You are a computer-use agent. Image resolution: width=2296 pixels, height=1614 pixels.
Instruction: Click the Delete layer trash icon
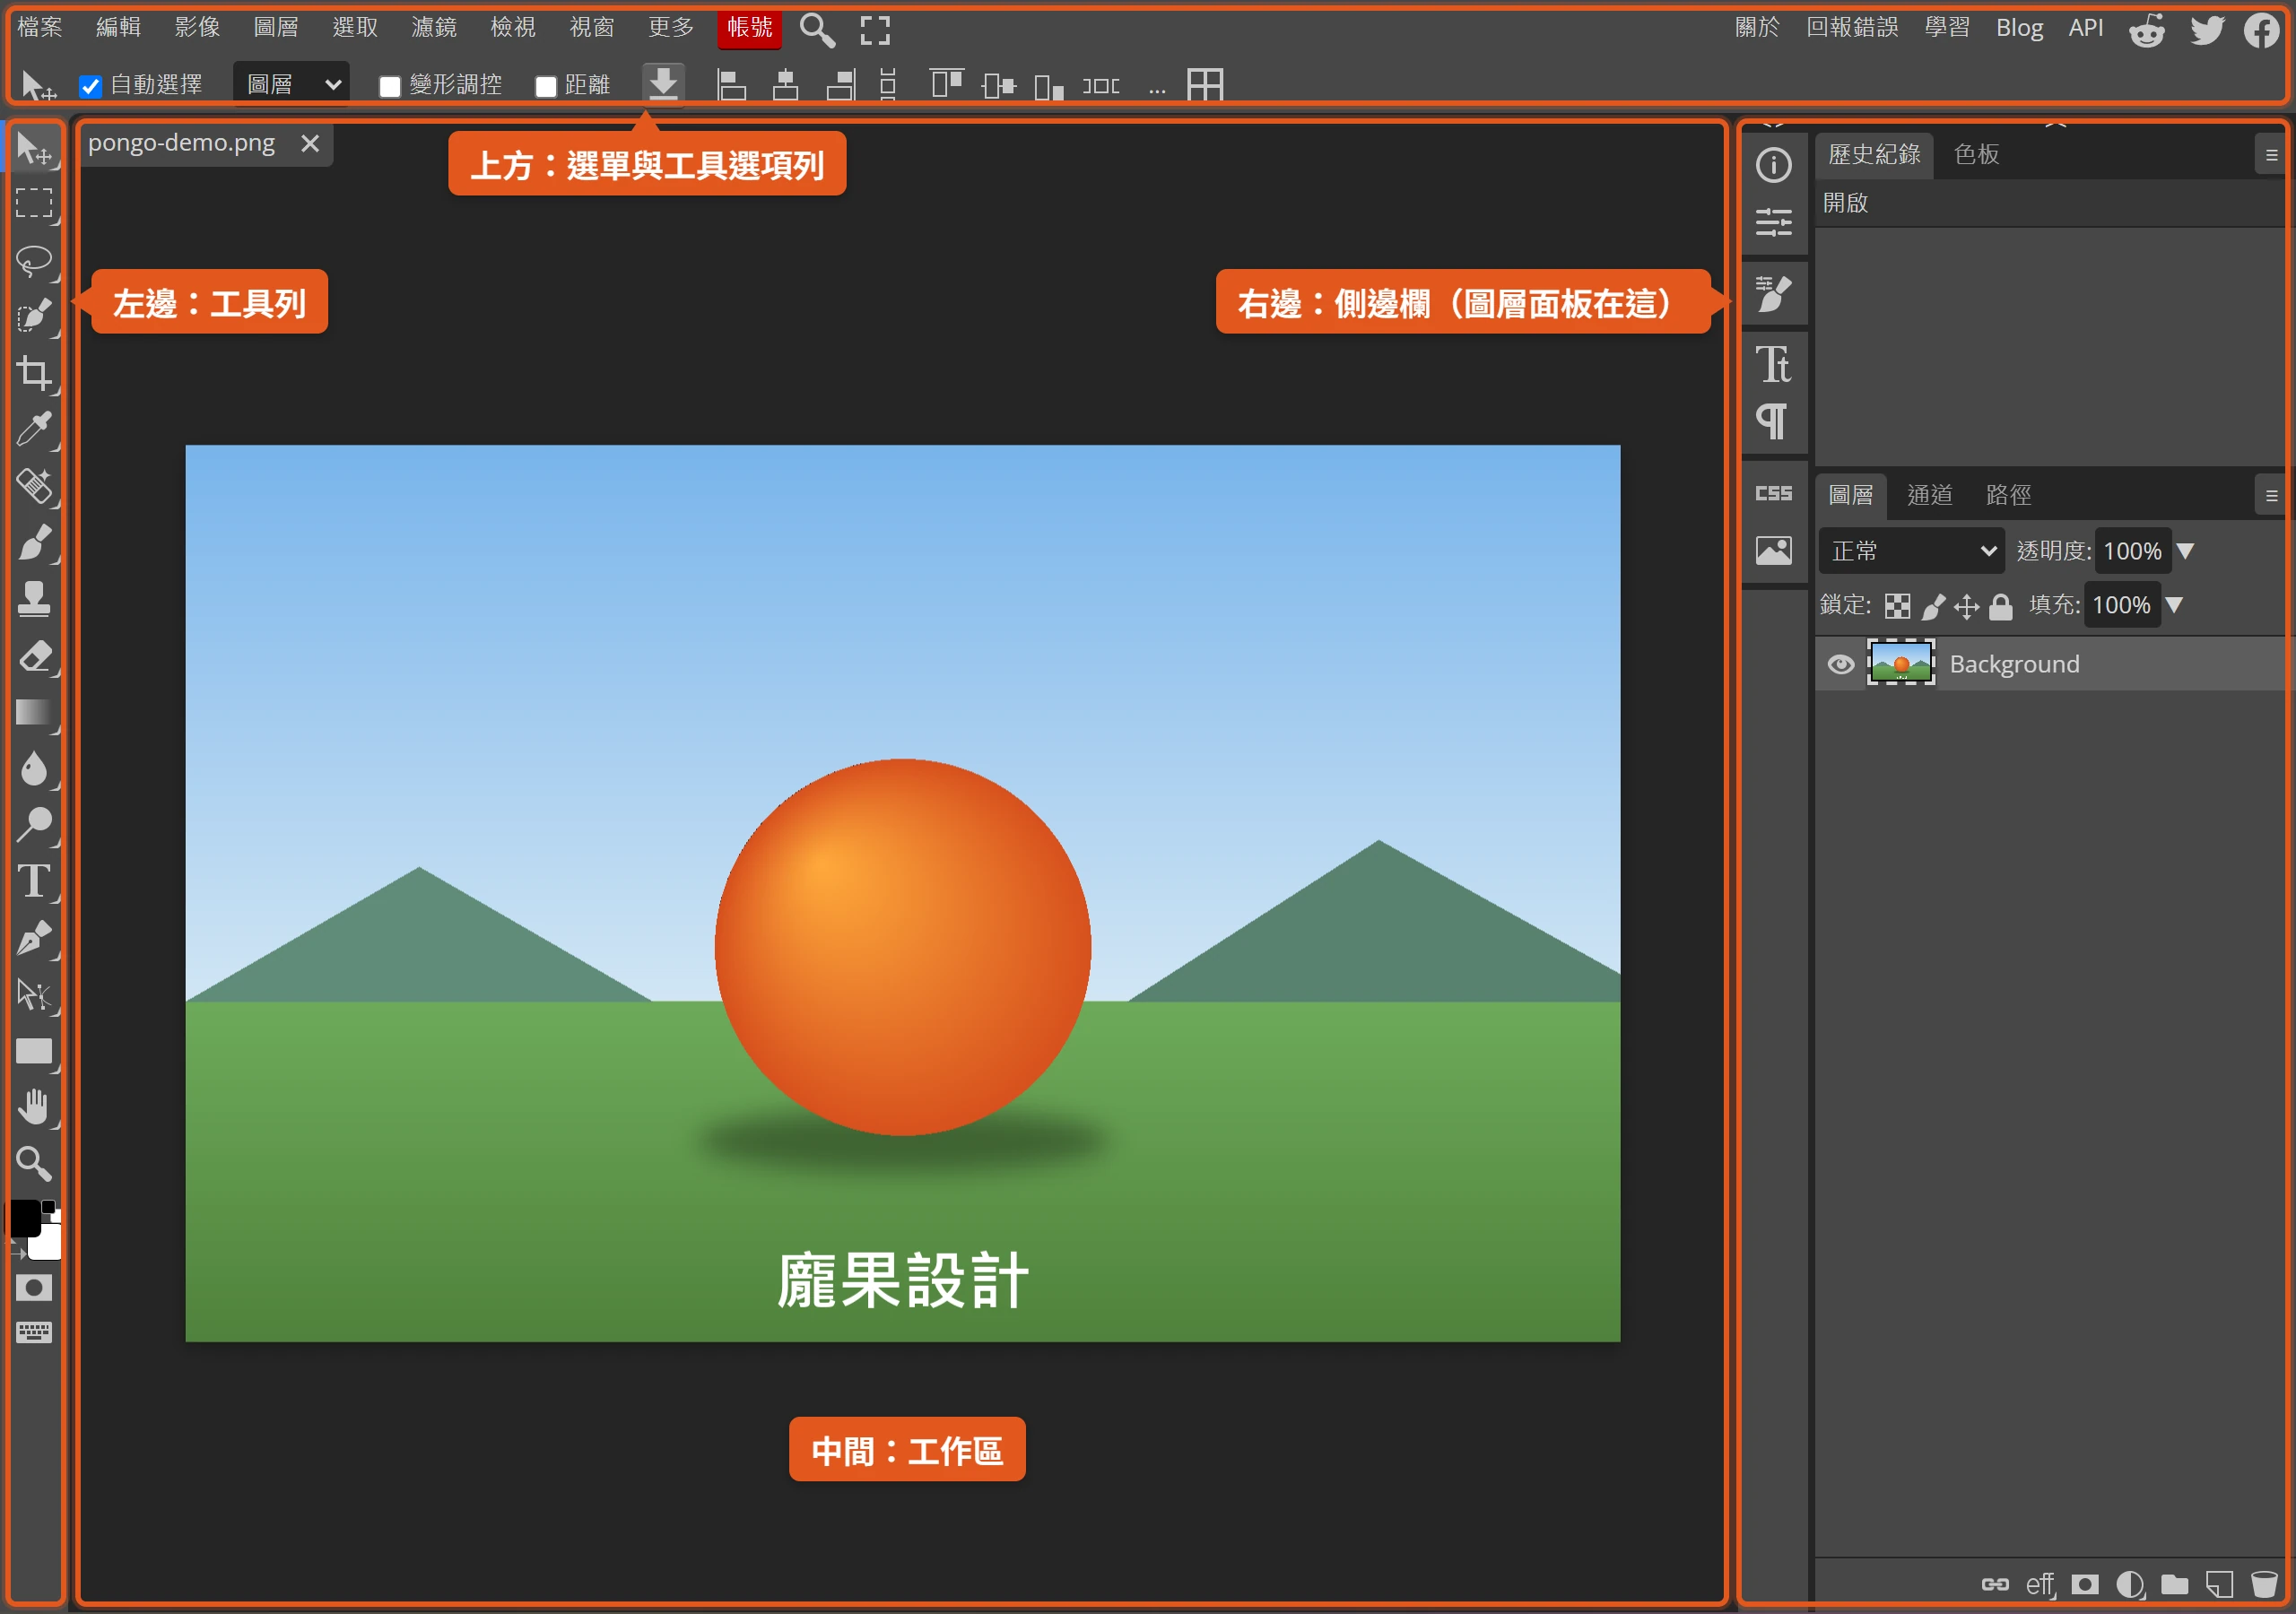[2263, 1585]
